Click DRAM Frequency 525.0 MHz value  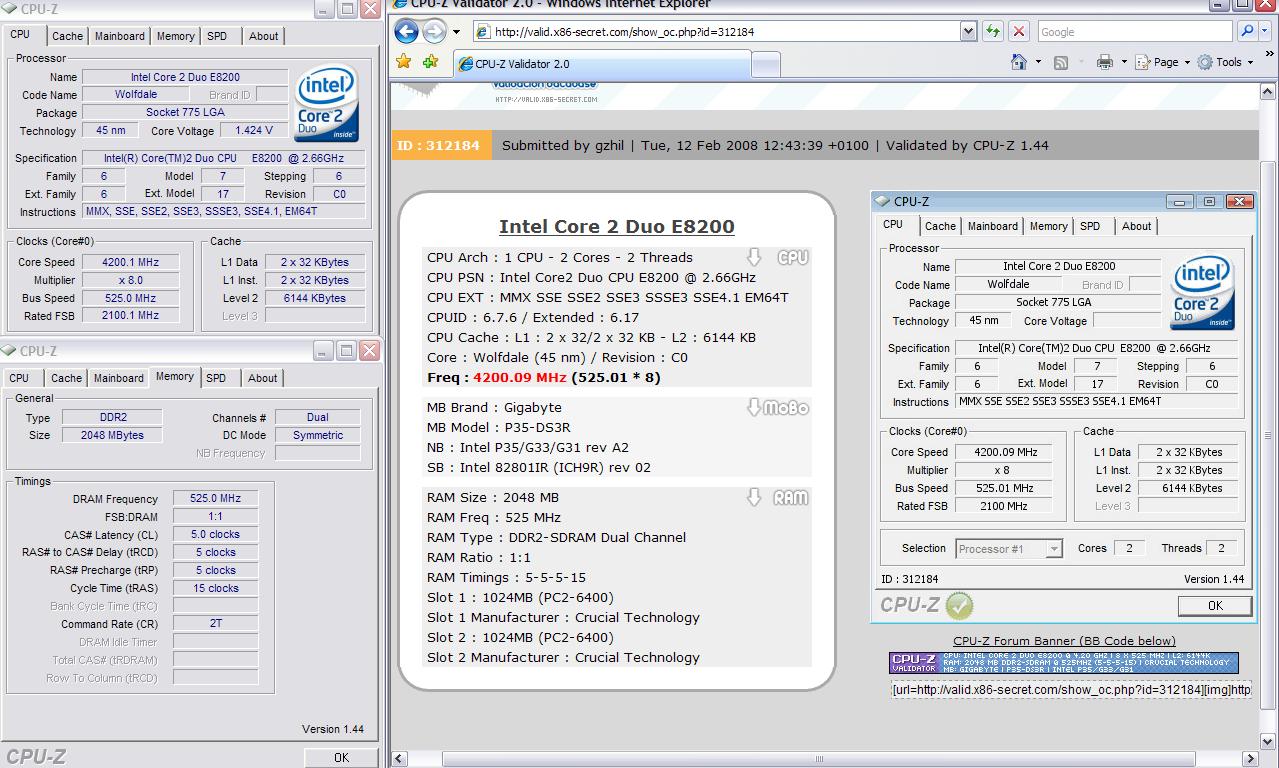(x=216, y=498)
